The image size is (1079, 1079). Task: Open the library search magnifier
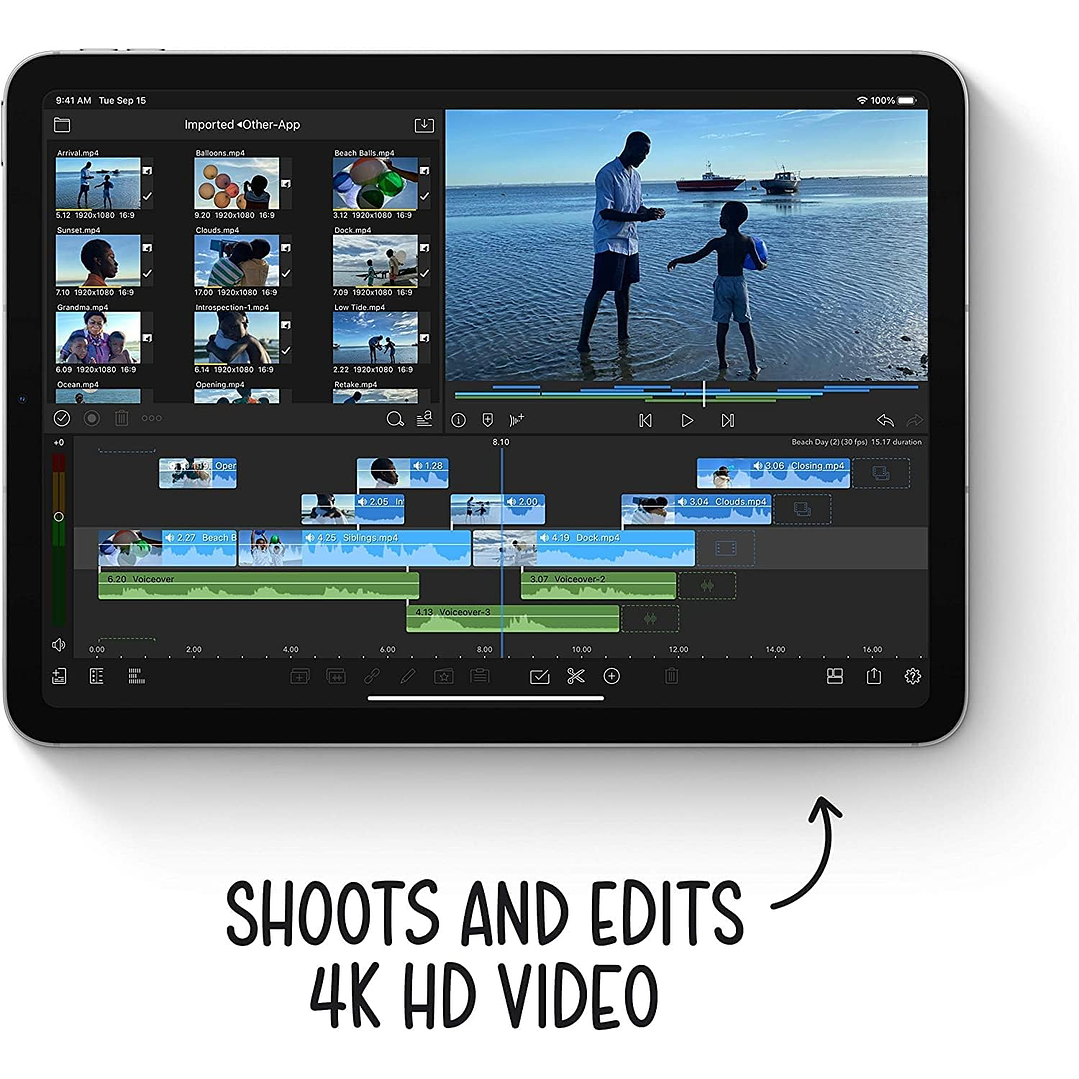click(395, 419)
